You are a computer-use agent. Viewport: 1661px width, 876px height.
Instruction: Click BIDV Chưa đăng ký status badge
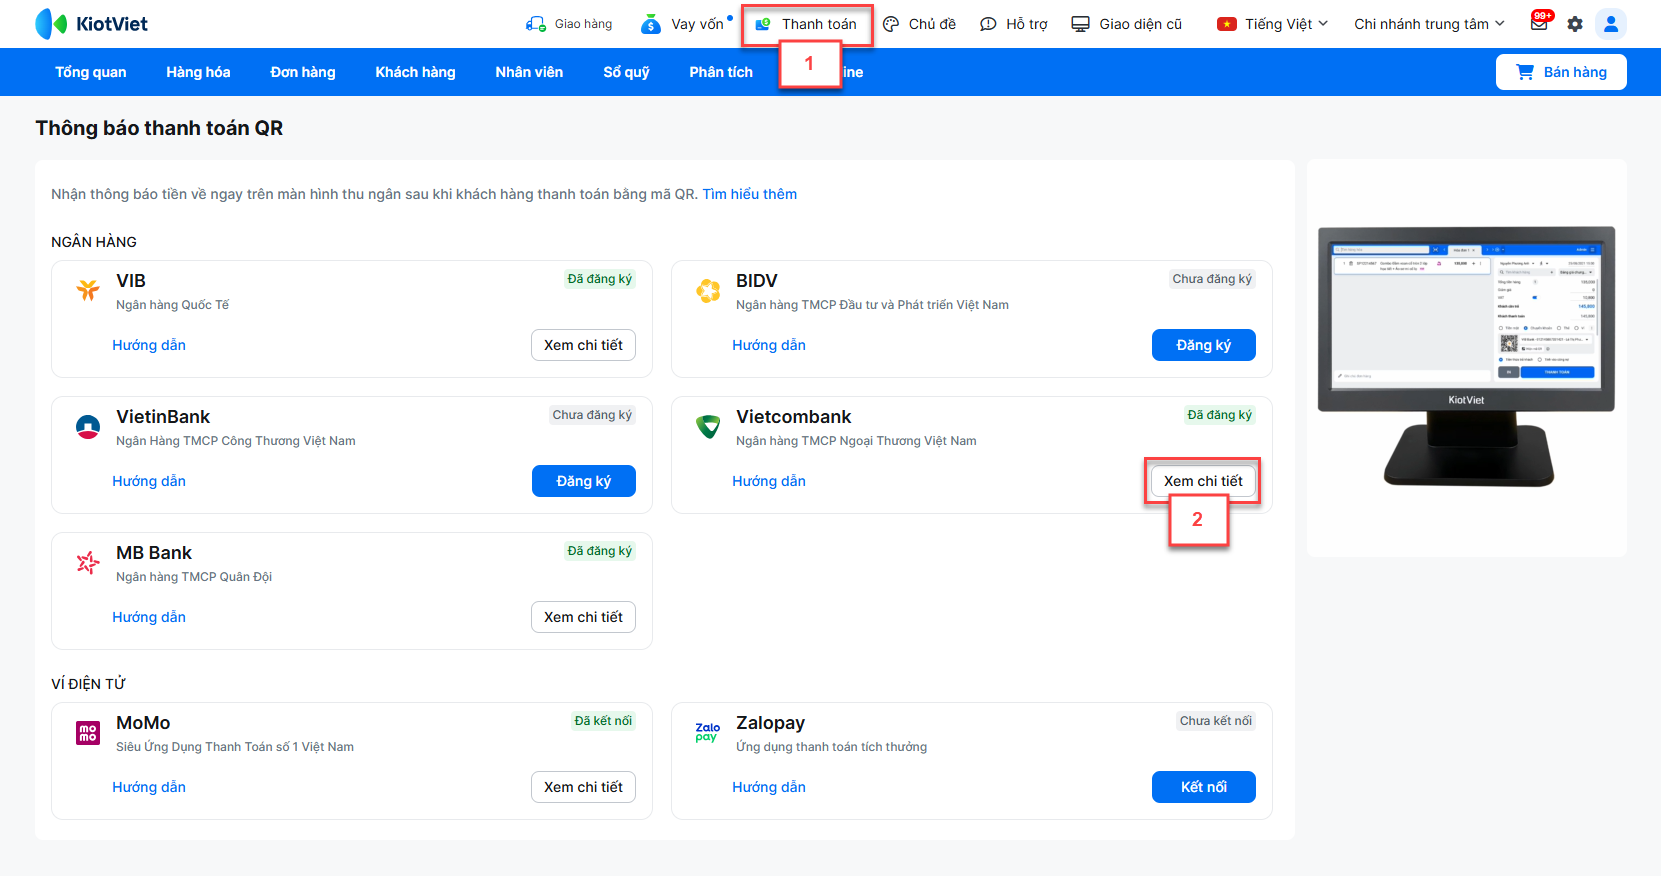[1212, 279]
